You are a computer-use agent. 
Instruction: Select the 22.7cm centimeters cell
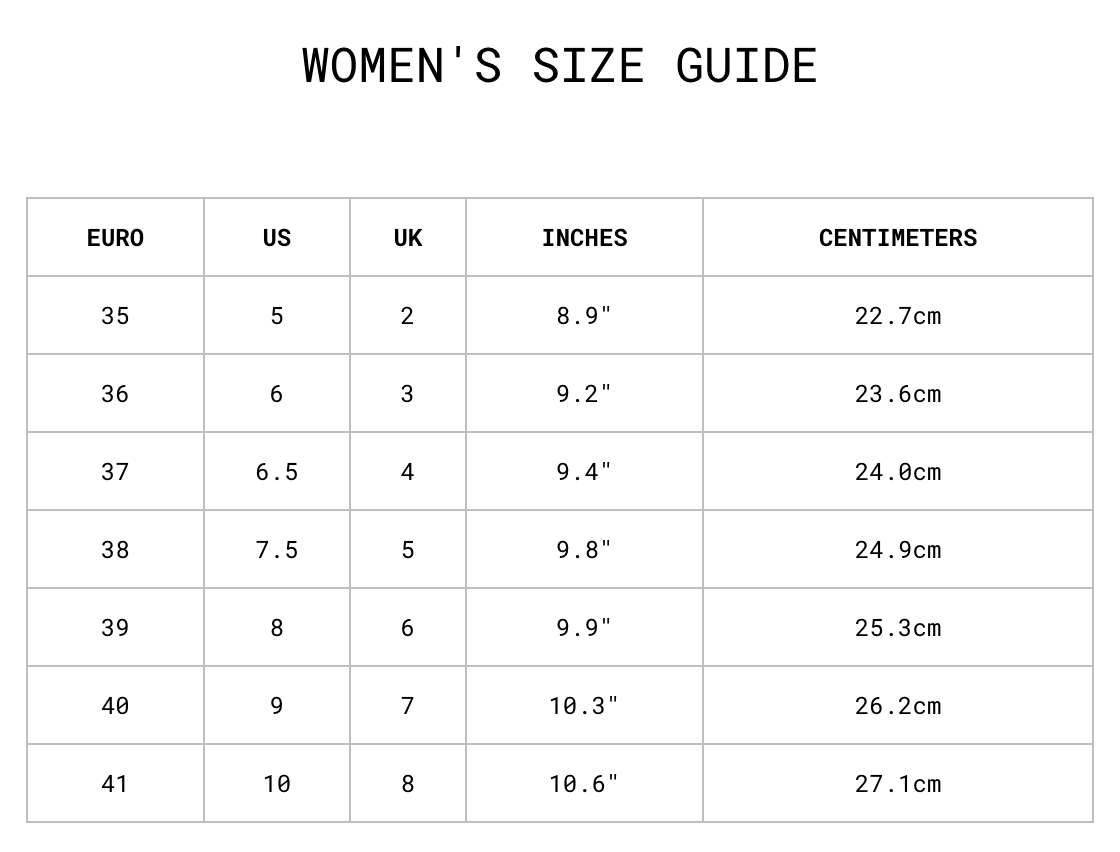(x=897, y=316)
